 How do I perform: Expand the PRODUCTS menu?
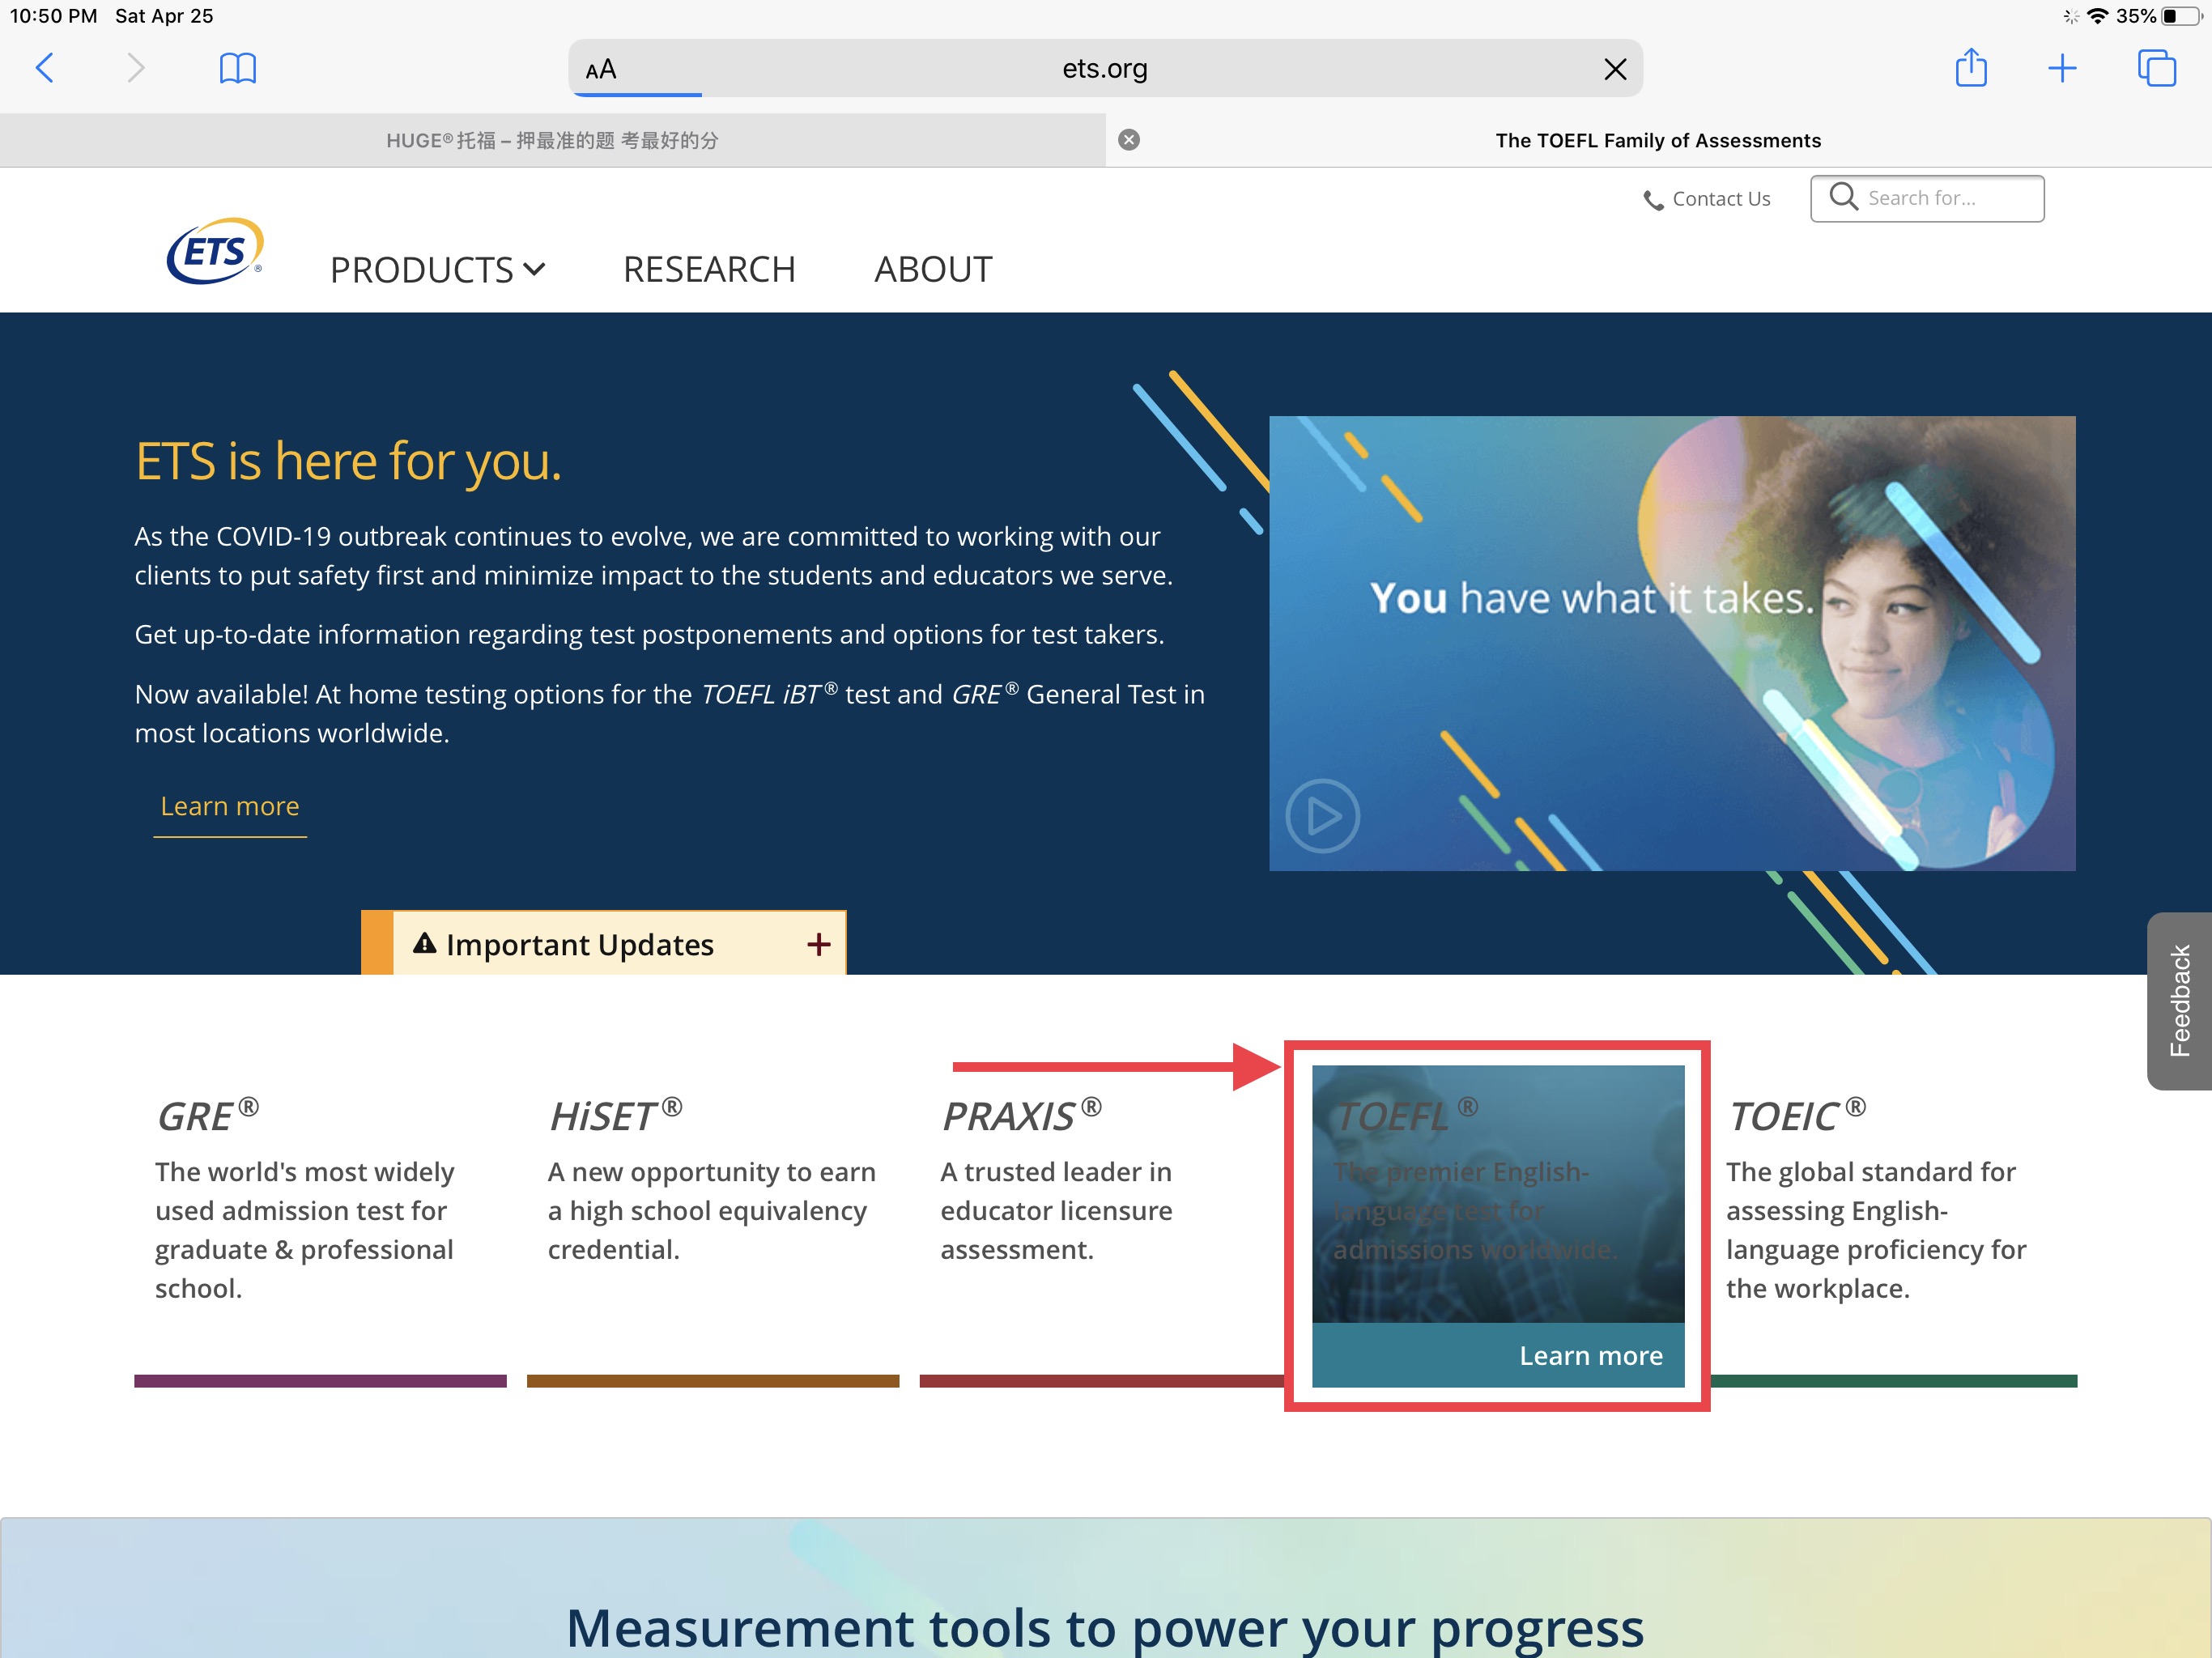point(437,269)
